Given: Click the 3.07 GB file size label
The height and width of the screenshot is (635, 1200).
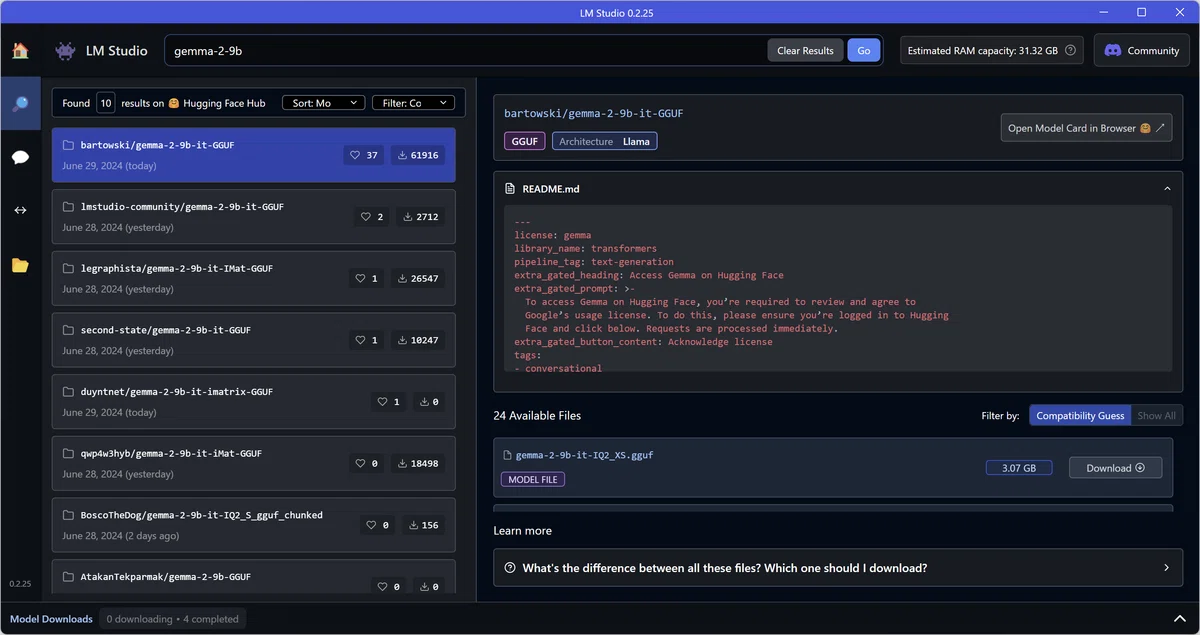Looking at the screenshot, I should [x=1019, y=467].
